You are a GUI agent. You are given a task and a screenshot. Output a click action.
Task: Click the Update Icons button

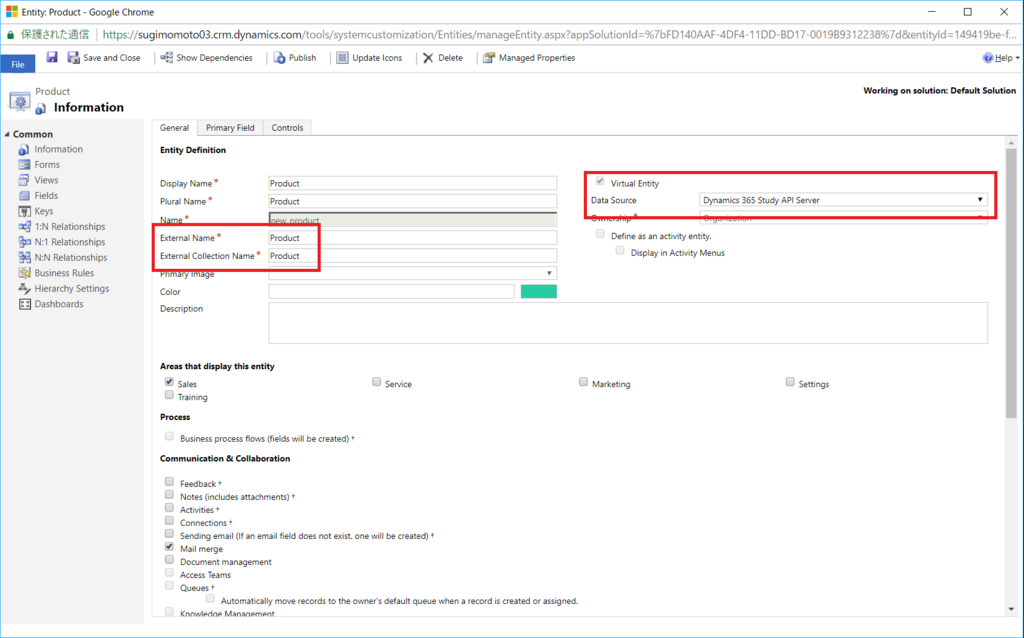(x=370, y=58)
